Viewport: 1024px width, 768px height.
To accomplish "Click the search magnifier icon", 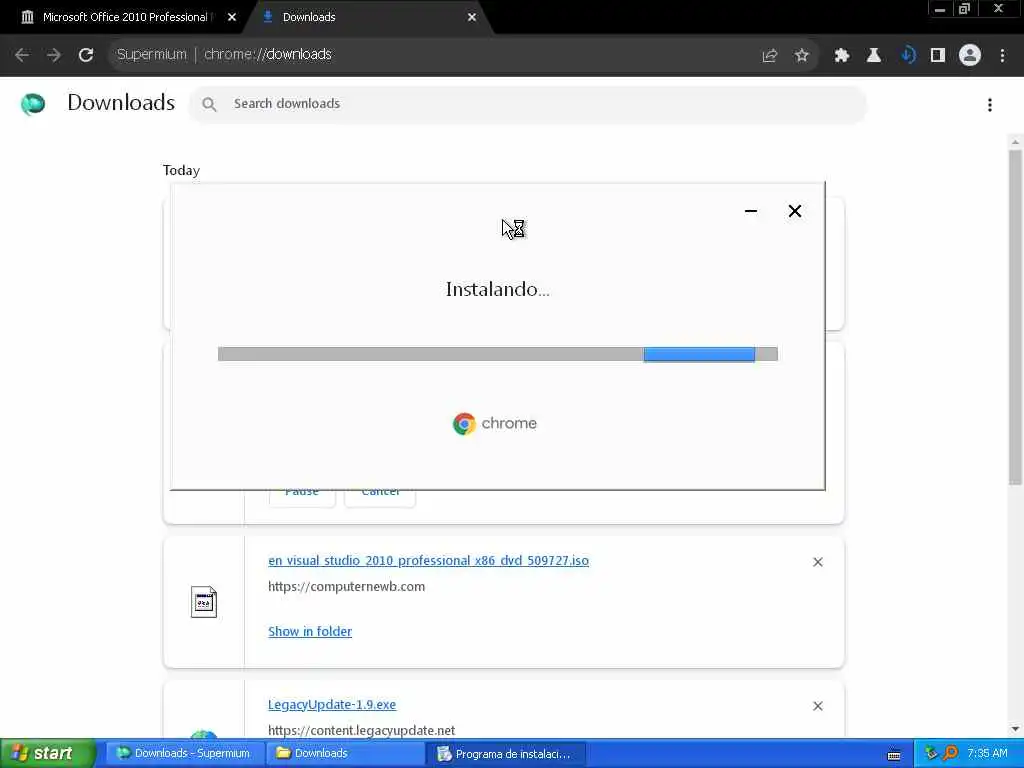I will [209, 104].
